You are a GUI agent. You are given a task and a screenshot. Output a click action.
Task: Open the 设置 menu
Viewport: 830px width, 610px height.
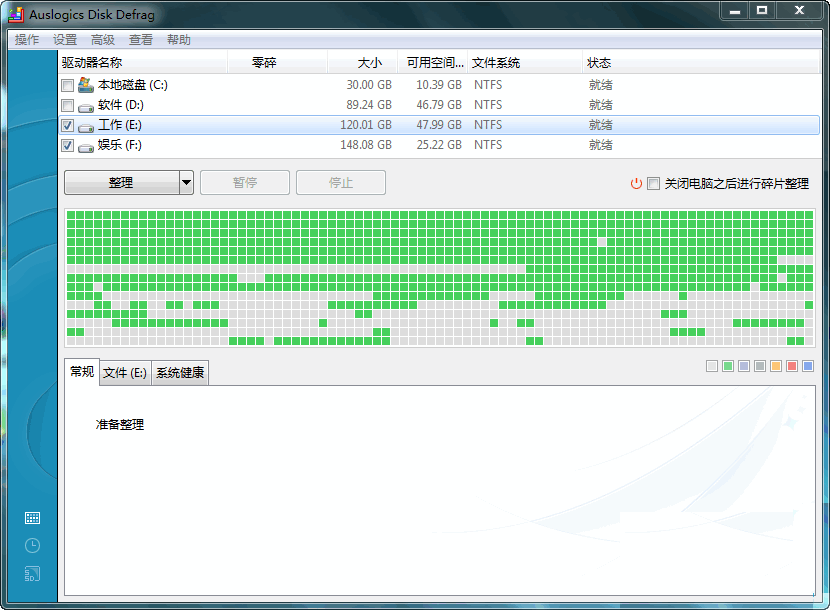[x=65, y=40]
